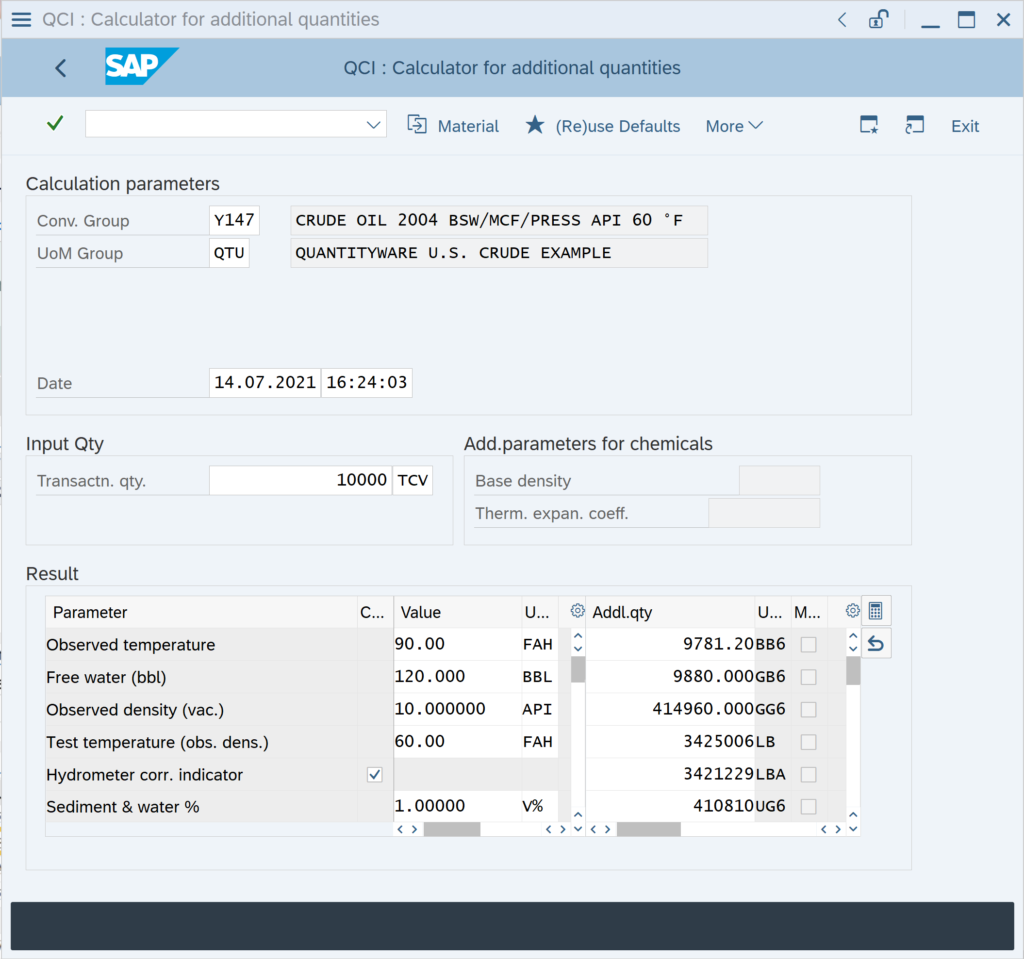Screen dimensions: 1024x959
Task: Click Observed density value 10.000000
Action: [x=457, y=709]
